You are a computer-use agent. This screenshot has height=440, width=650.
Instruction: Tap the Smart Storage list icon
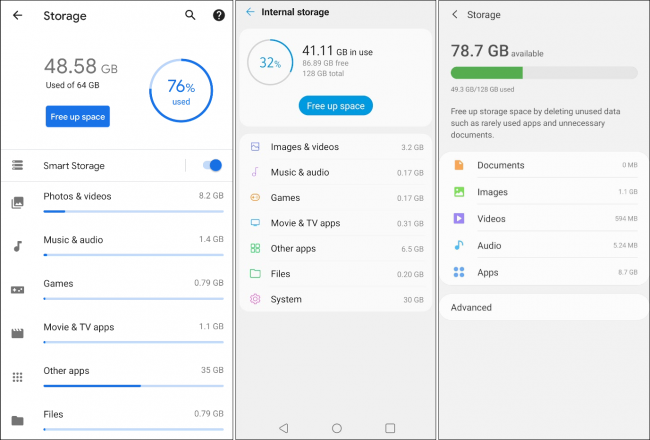point(17,165)
